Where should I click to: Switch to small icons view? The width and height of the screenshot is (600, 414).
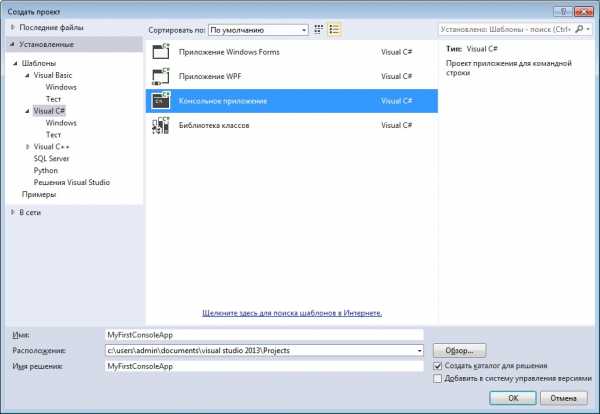point(318,29)
